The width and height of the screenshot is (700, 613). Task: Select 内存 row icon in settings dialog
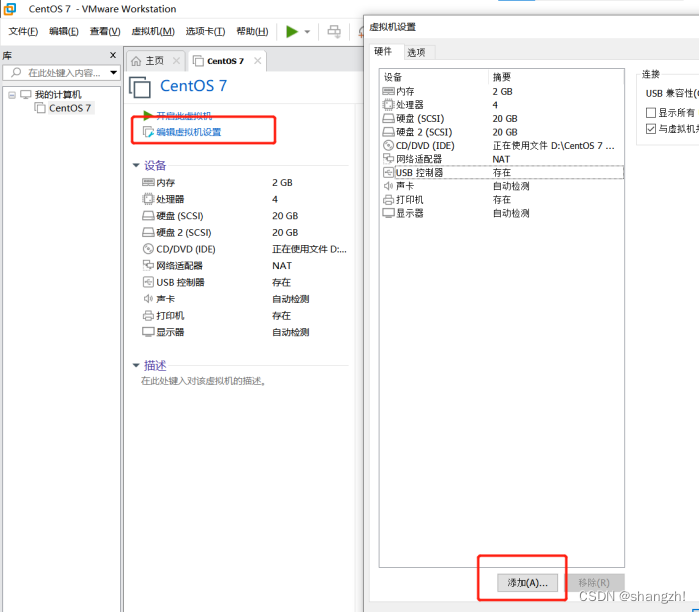tap(388, 91)
